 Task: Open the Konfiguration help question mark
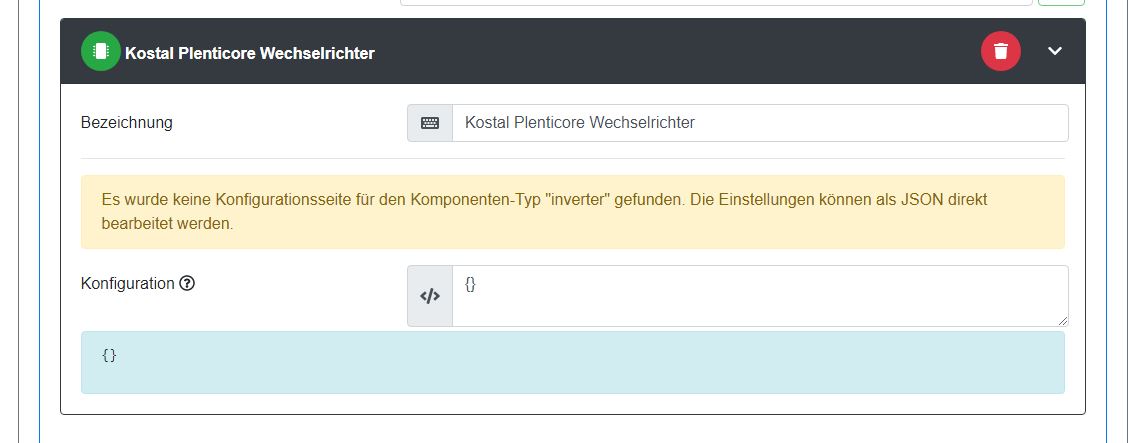187,283
